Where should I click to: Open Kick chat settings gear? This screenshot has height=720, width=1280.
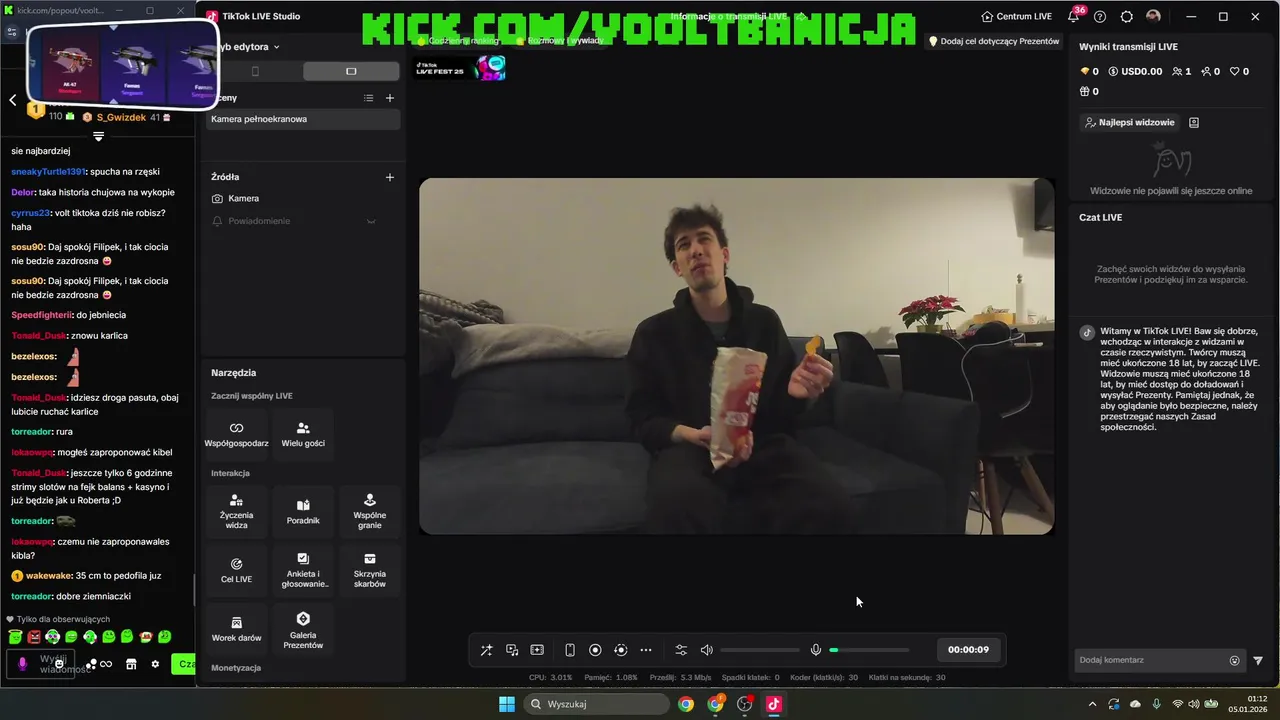155,664
